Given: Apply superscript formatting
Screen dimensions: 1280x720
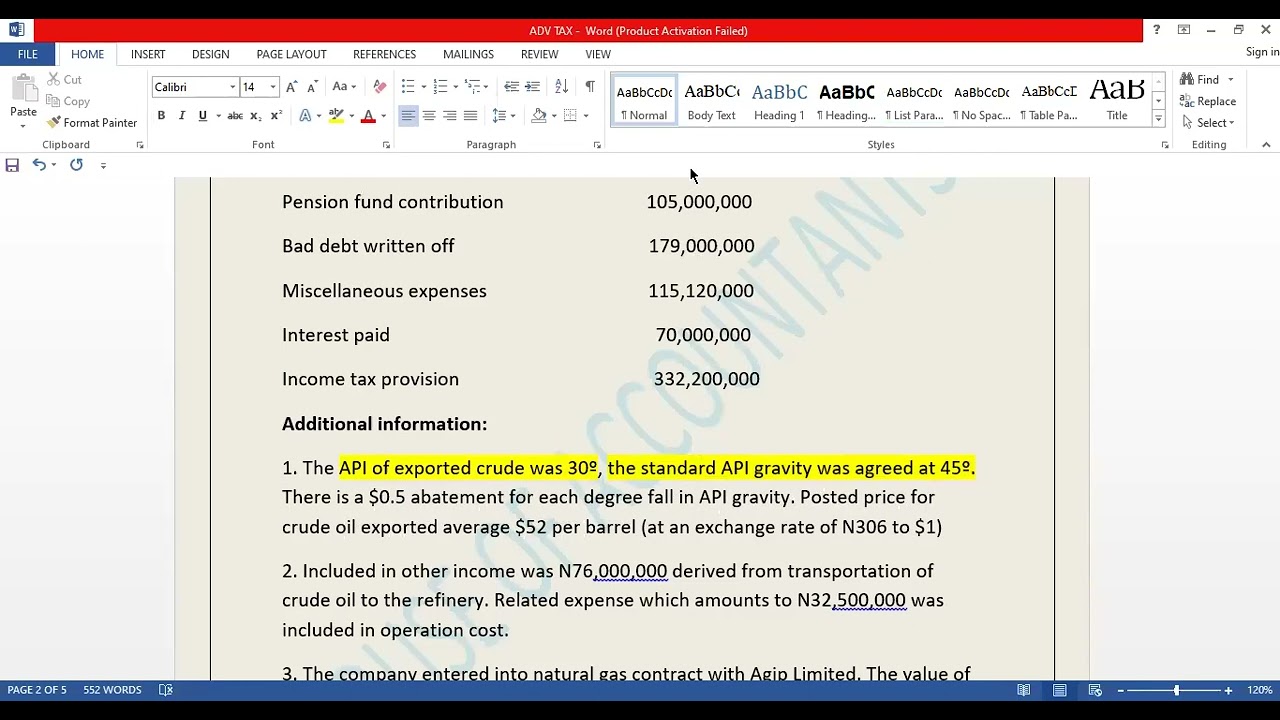Looking at the screenshot, I should point(276,116).
